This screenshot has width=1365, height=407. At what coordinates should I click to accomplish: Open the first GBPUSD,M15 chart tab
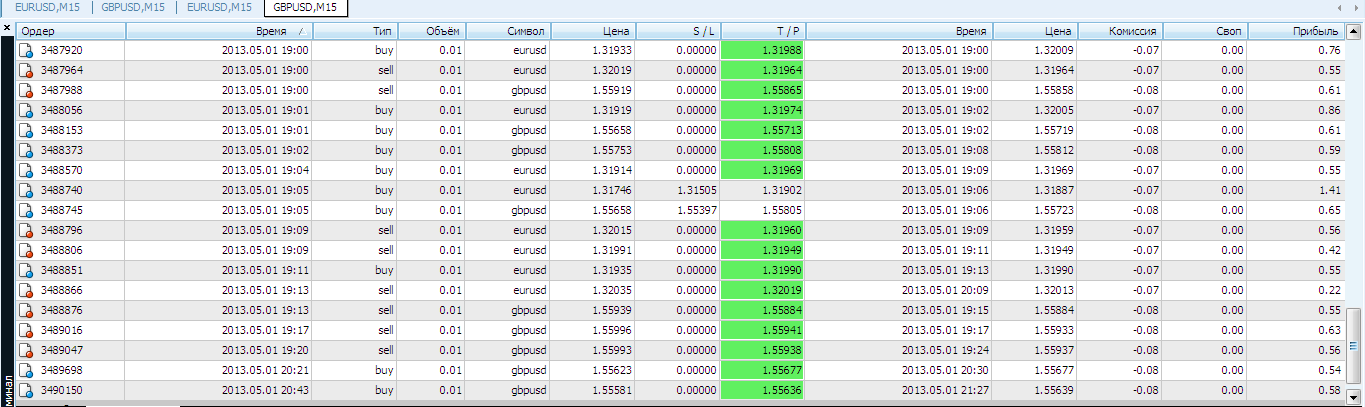click(133, 8)
